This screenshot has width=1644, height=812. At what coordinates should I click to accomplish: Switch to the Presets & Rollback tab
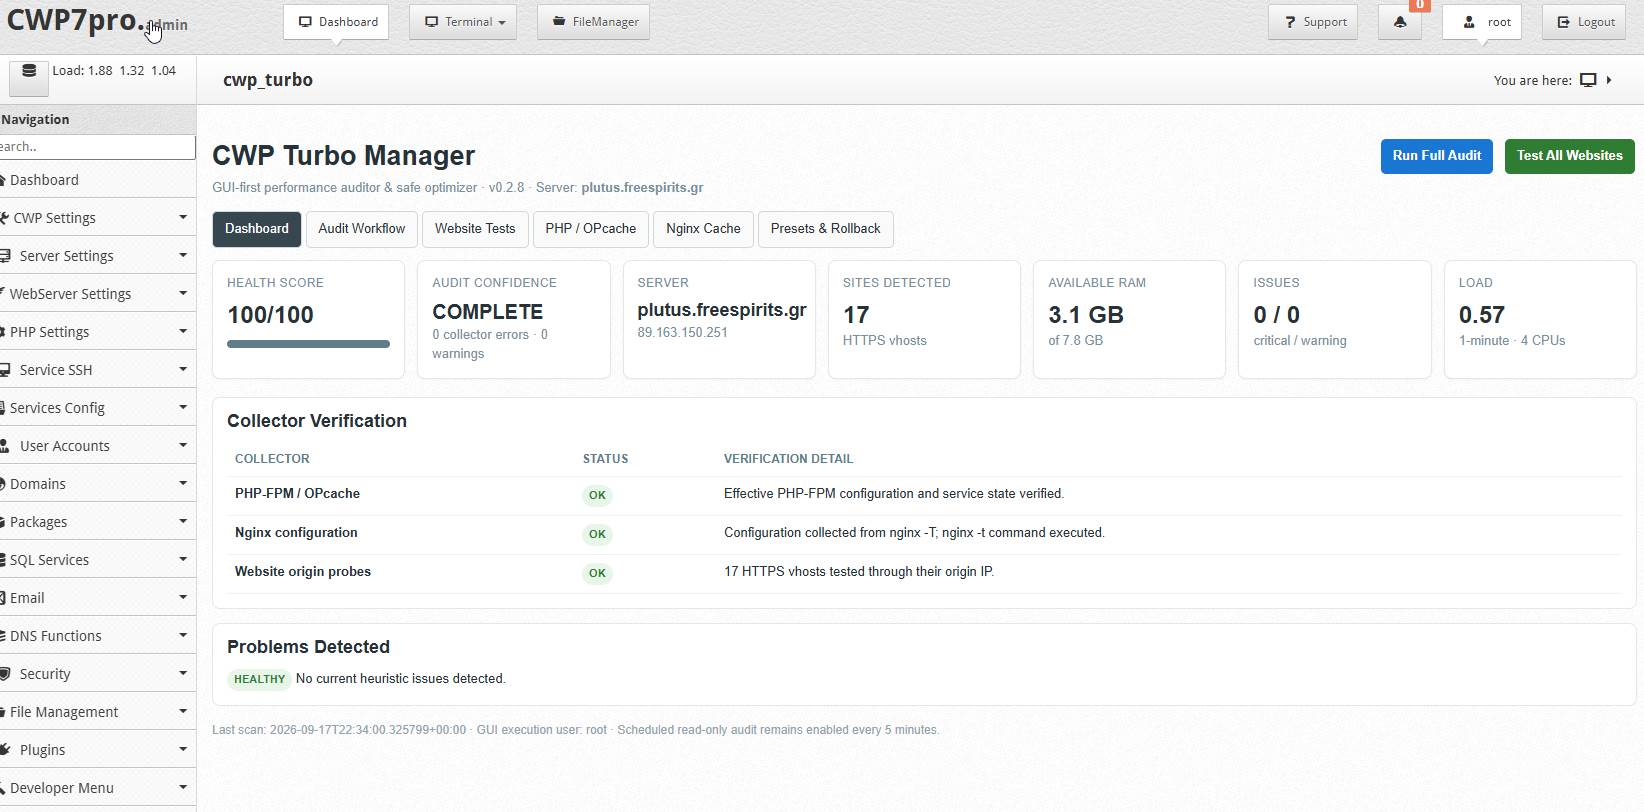[x=826, y=229]
